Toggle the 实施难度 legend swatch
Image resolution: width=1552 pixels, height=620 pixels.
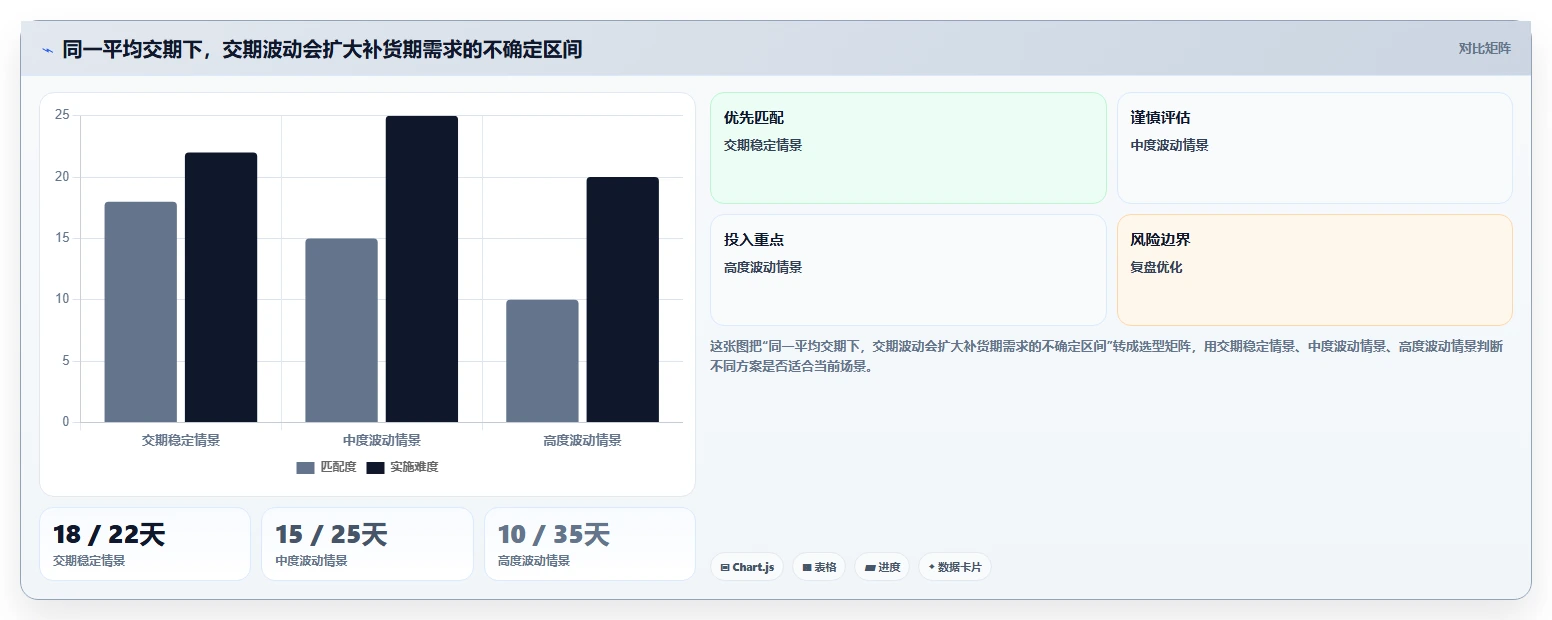coord(375,468)
